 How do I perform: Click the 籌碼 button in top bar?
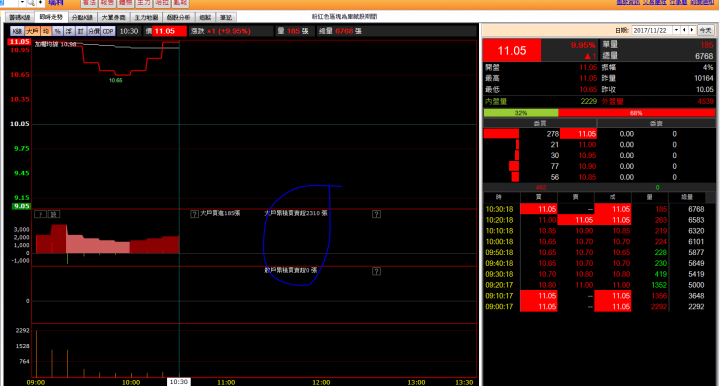(125, 3)
